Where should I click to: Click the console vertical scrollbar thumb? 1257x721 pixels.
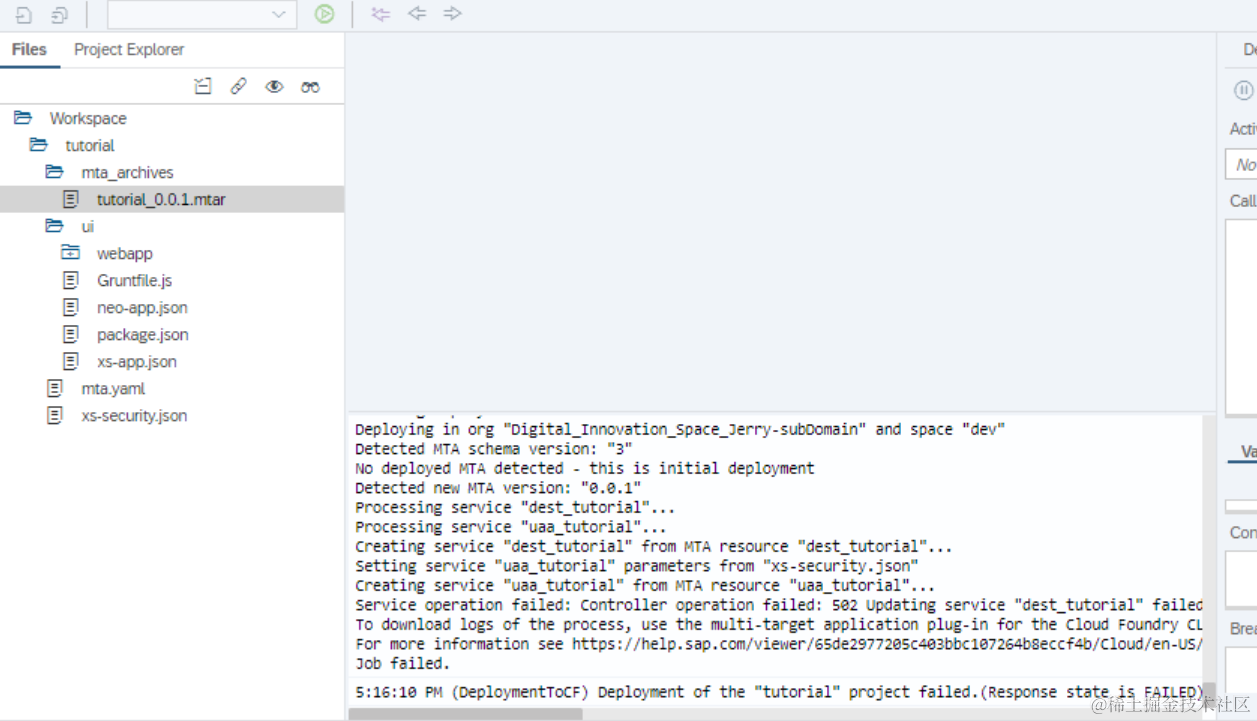click(x=1210, y=694)
